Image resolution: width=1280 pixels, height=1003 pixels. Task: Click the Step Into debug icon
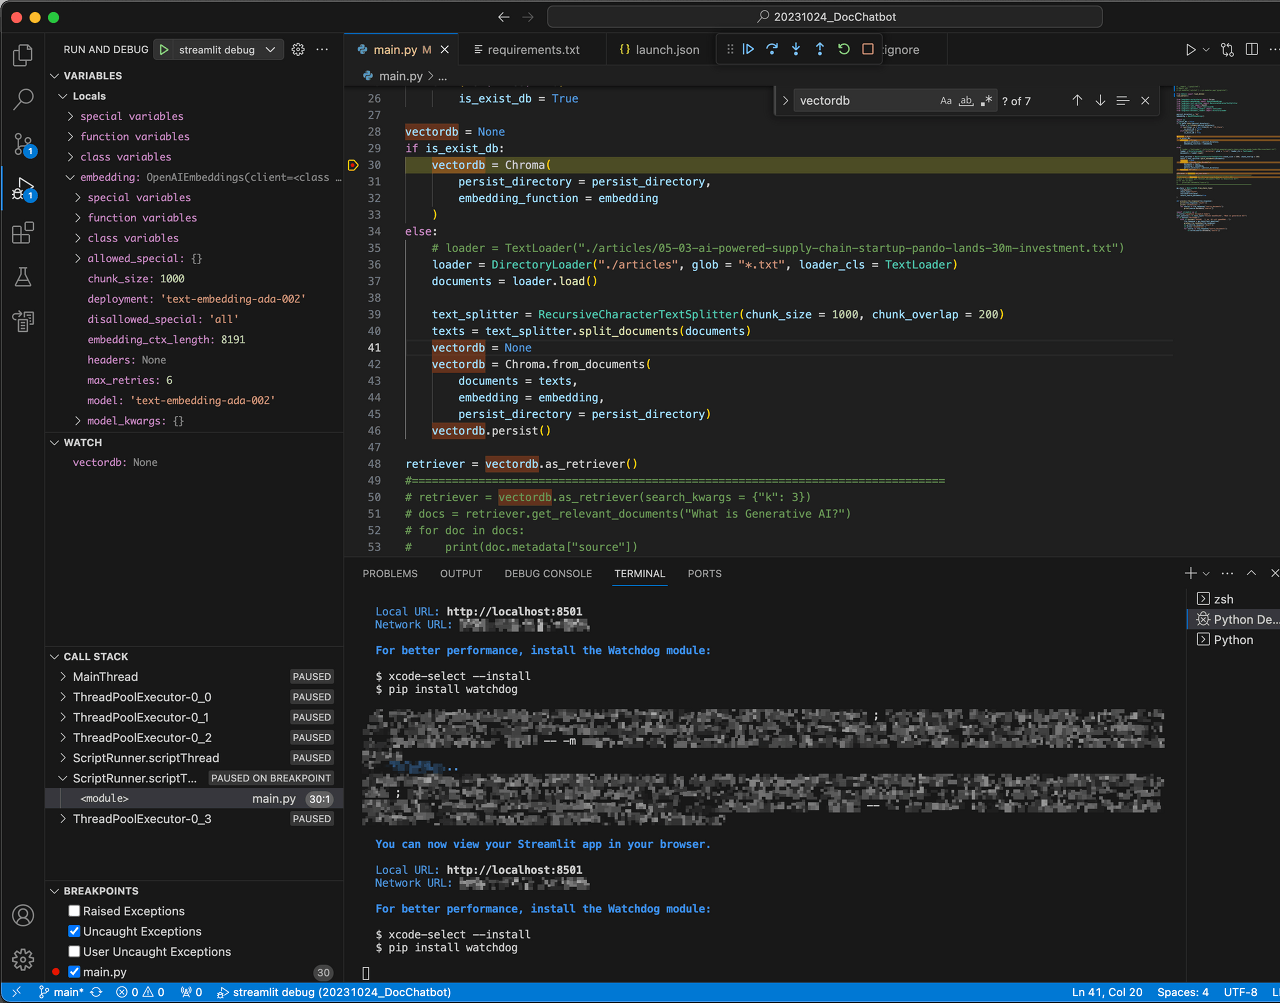coord(796,49)
